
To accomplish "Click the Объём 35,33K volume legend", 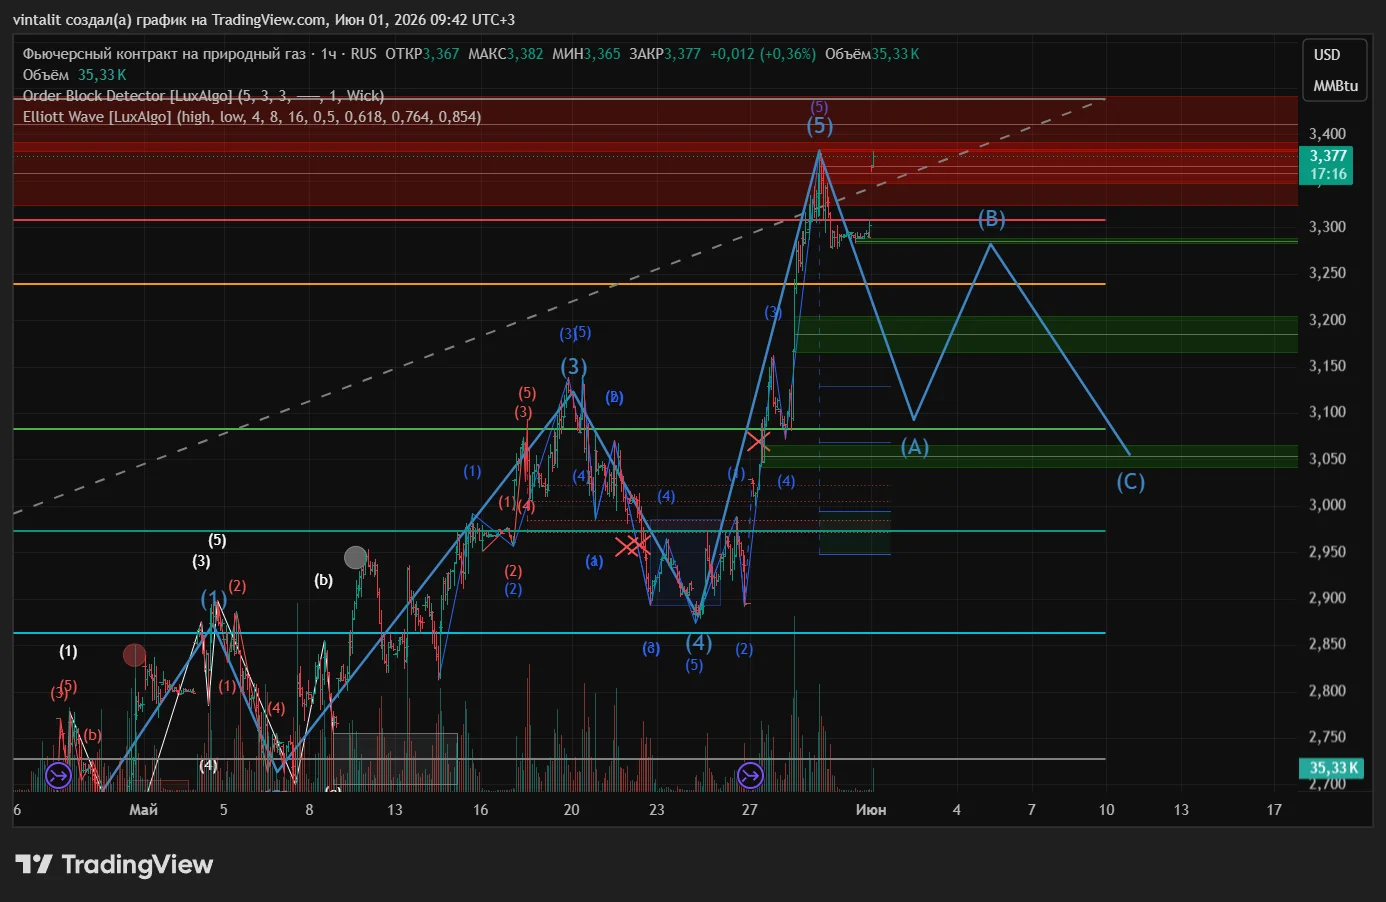I will click(x=75, y=75).
